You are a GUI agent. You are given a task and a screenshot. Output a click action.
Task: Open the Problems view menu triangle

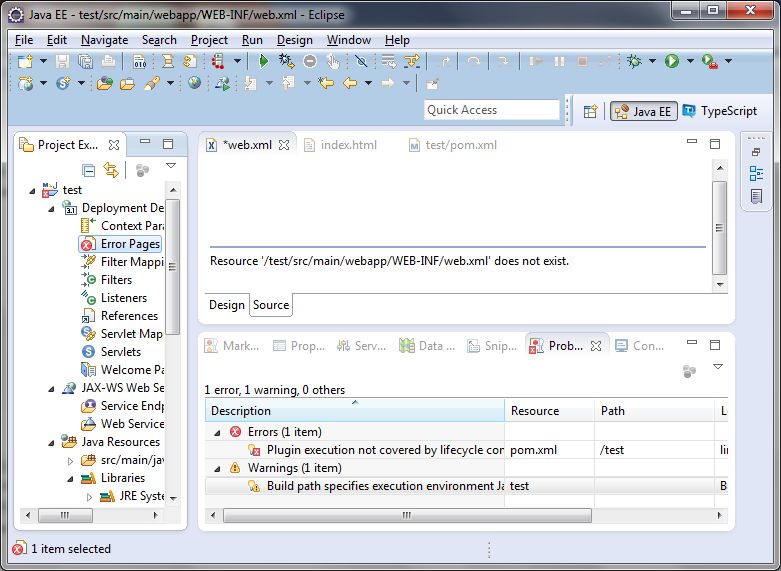coord(718,367)
